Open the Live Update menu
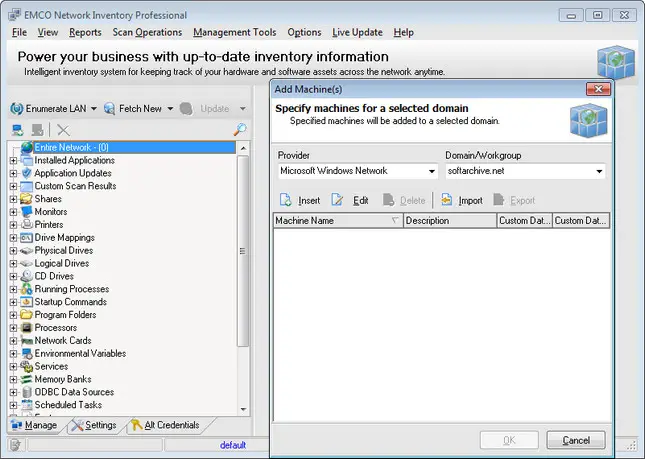The width and height of the screenshot is (645, 459). [x=357, y=32]
